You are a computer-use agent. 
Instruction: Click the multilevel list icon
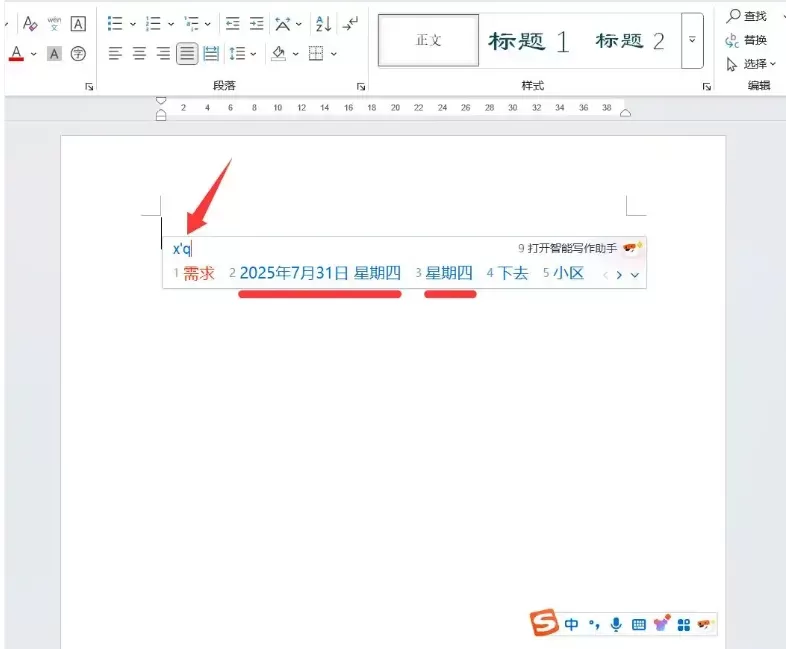tap(191, 23)
